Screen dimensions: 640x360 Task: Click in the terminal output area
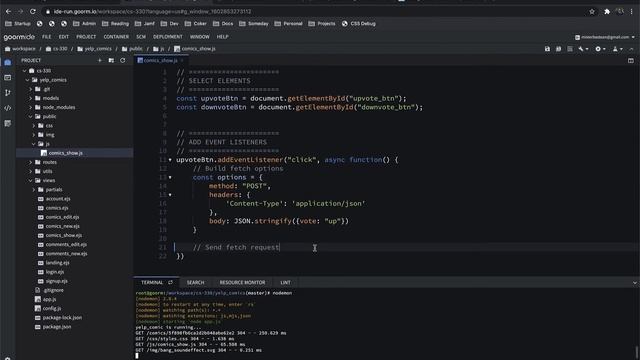384,324
